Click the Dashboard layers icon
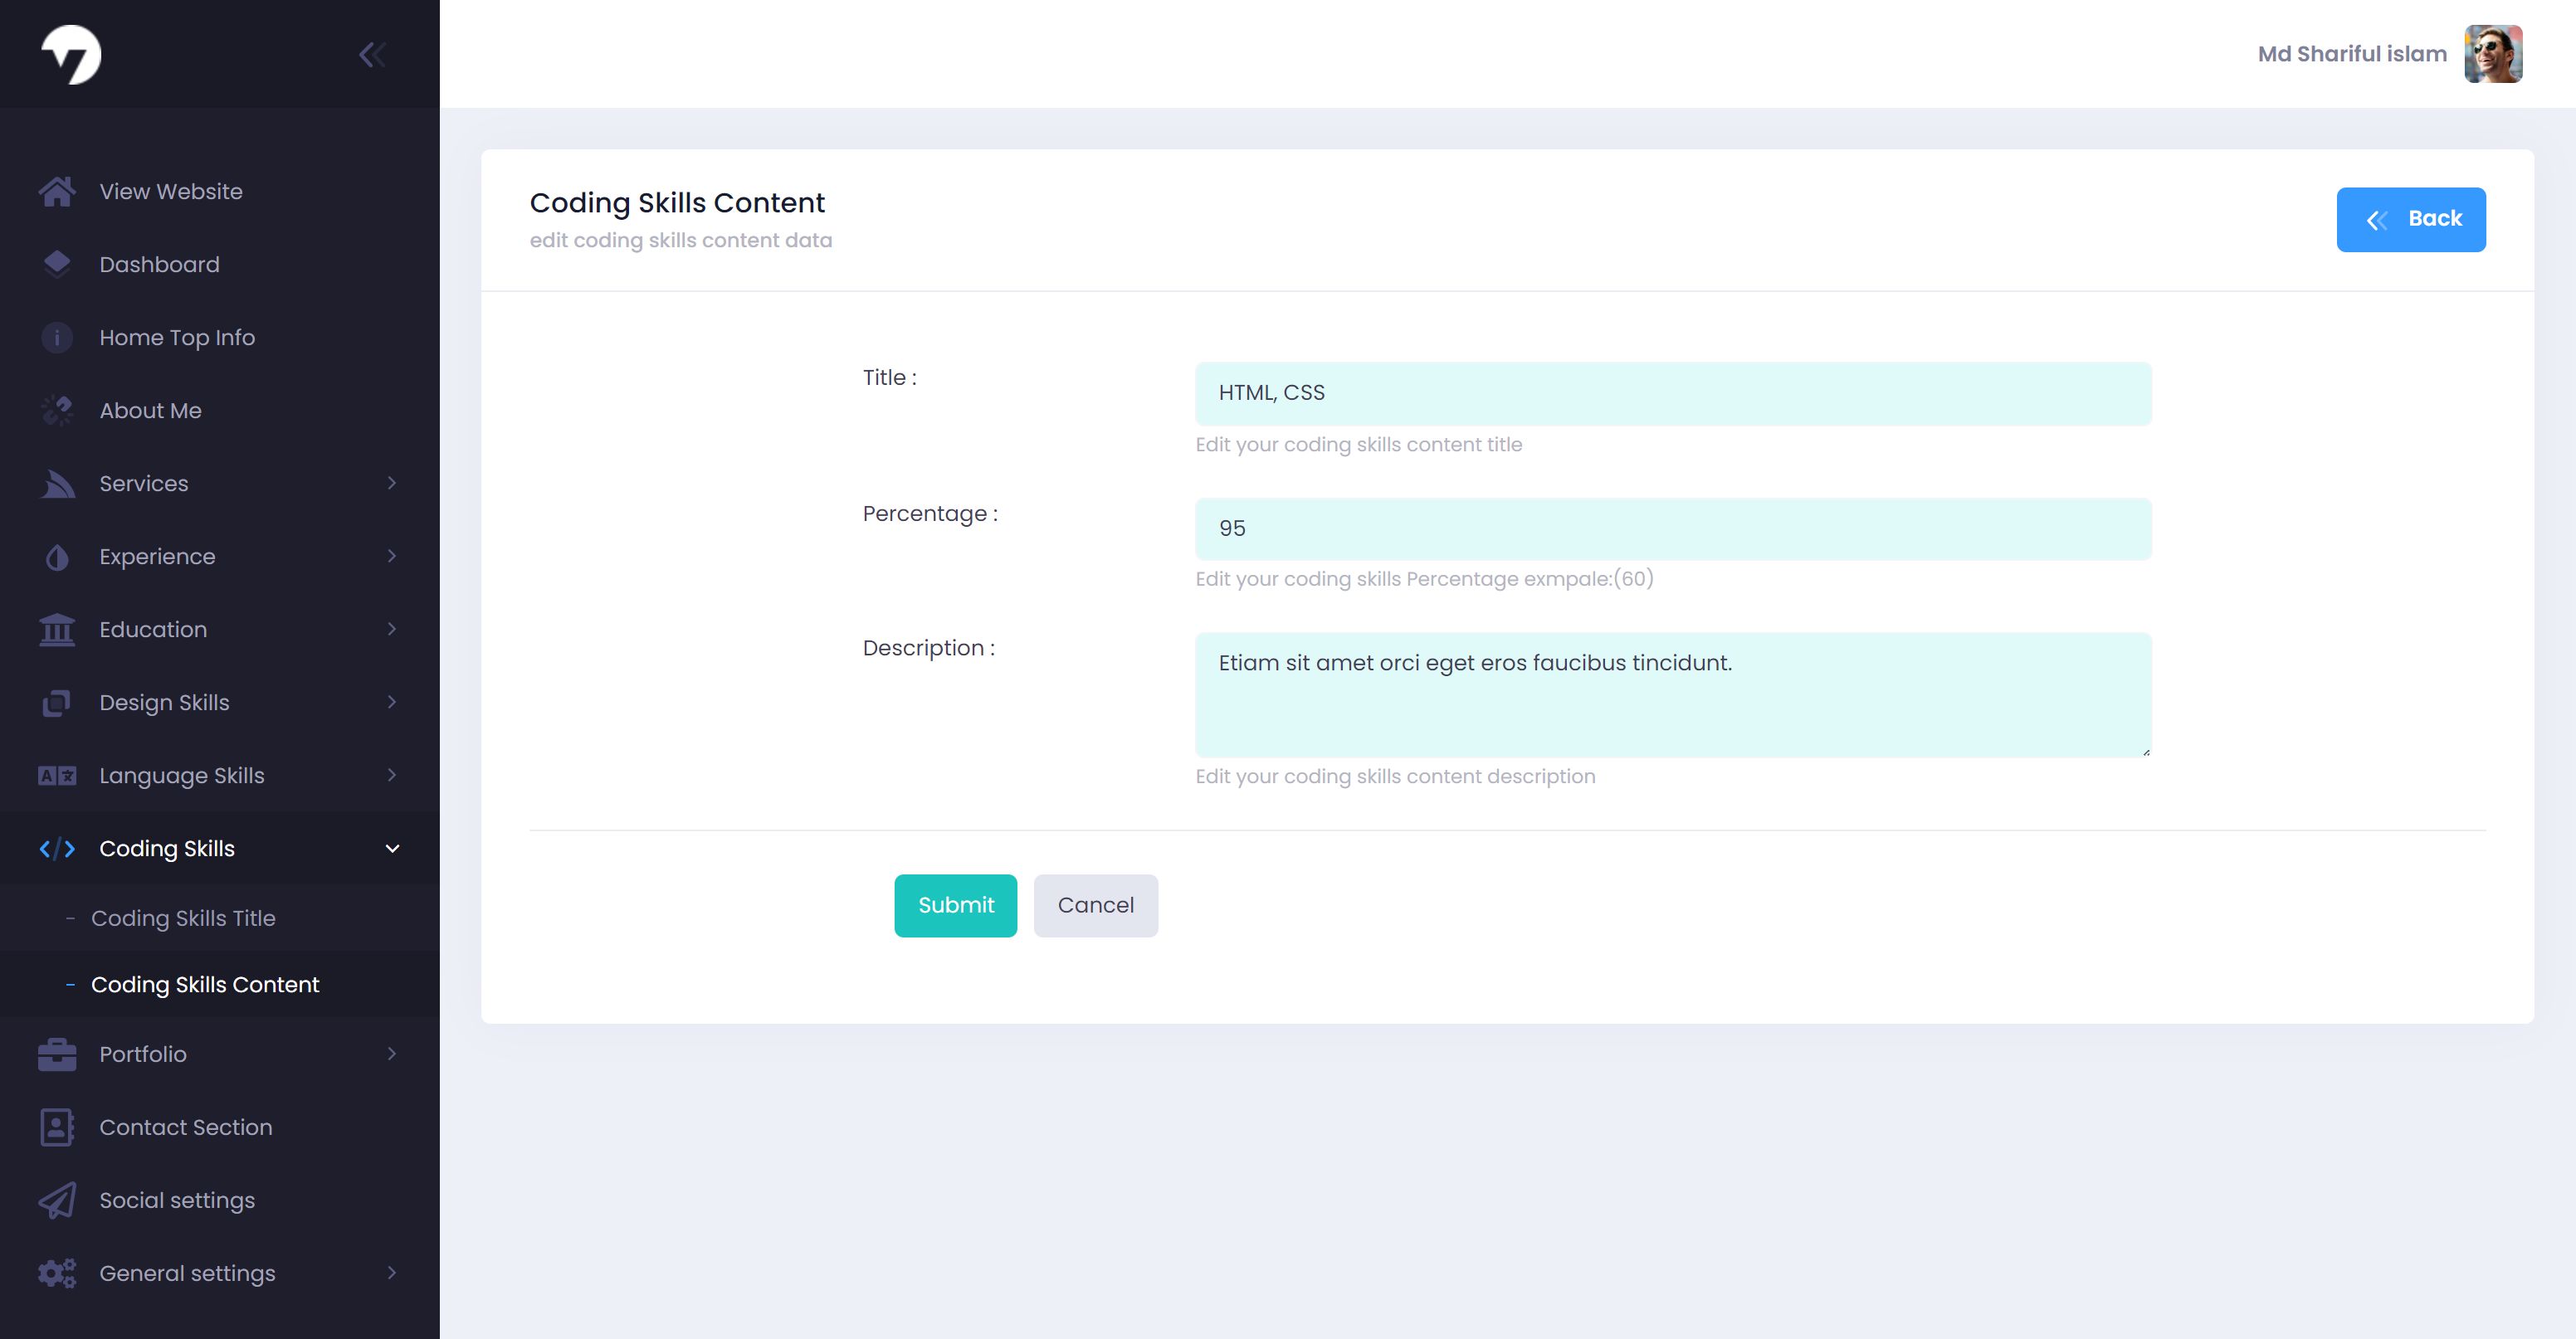The width and height of the screenshot is (2576, 1339). pyautogui.click(x=57, y=264)
